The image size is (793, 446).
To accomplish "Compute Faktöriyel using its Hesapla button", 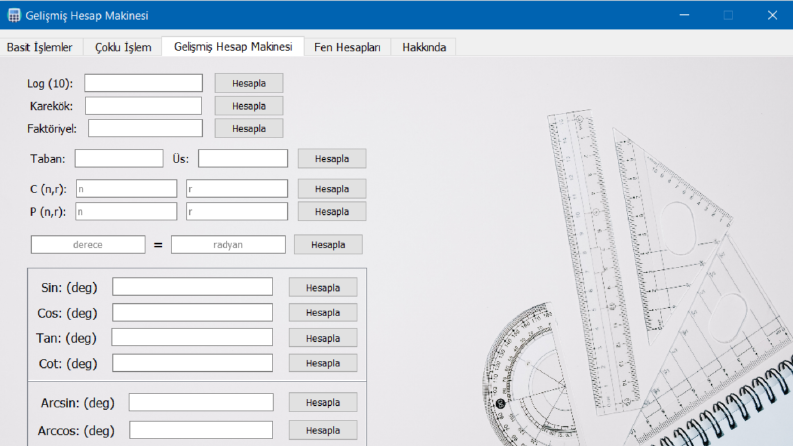I will (249, 128).
